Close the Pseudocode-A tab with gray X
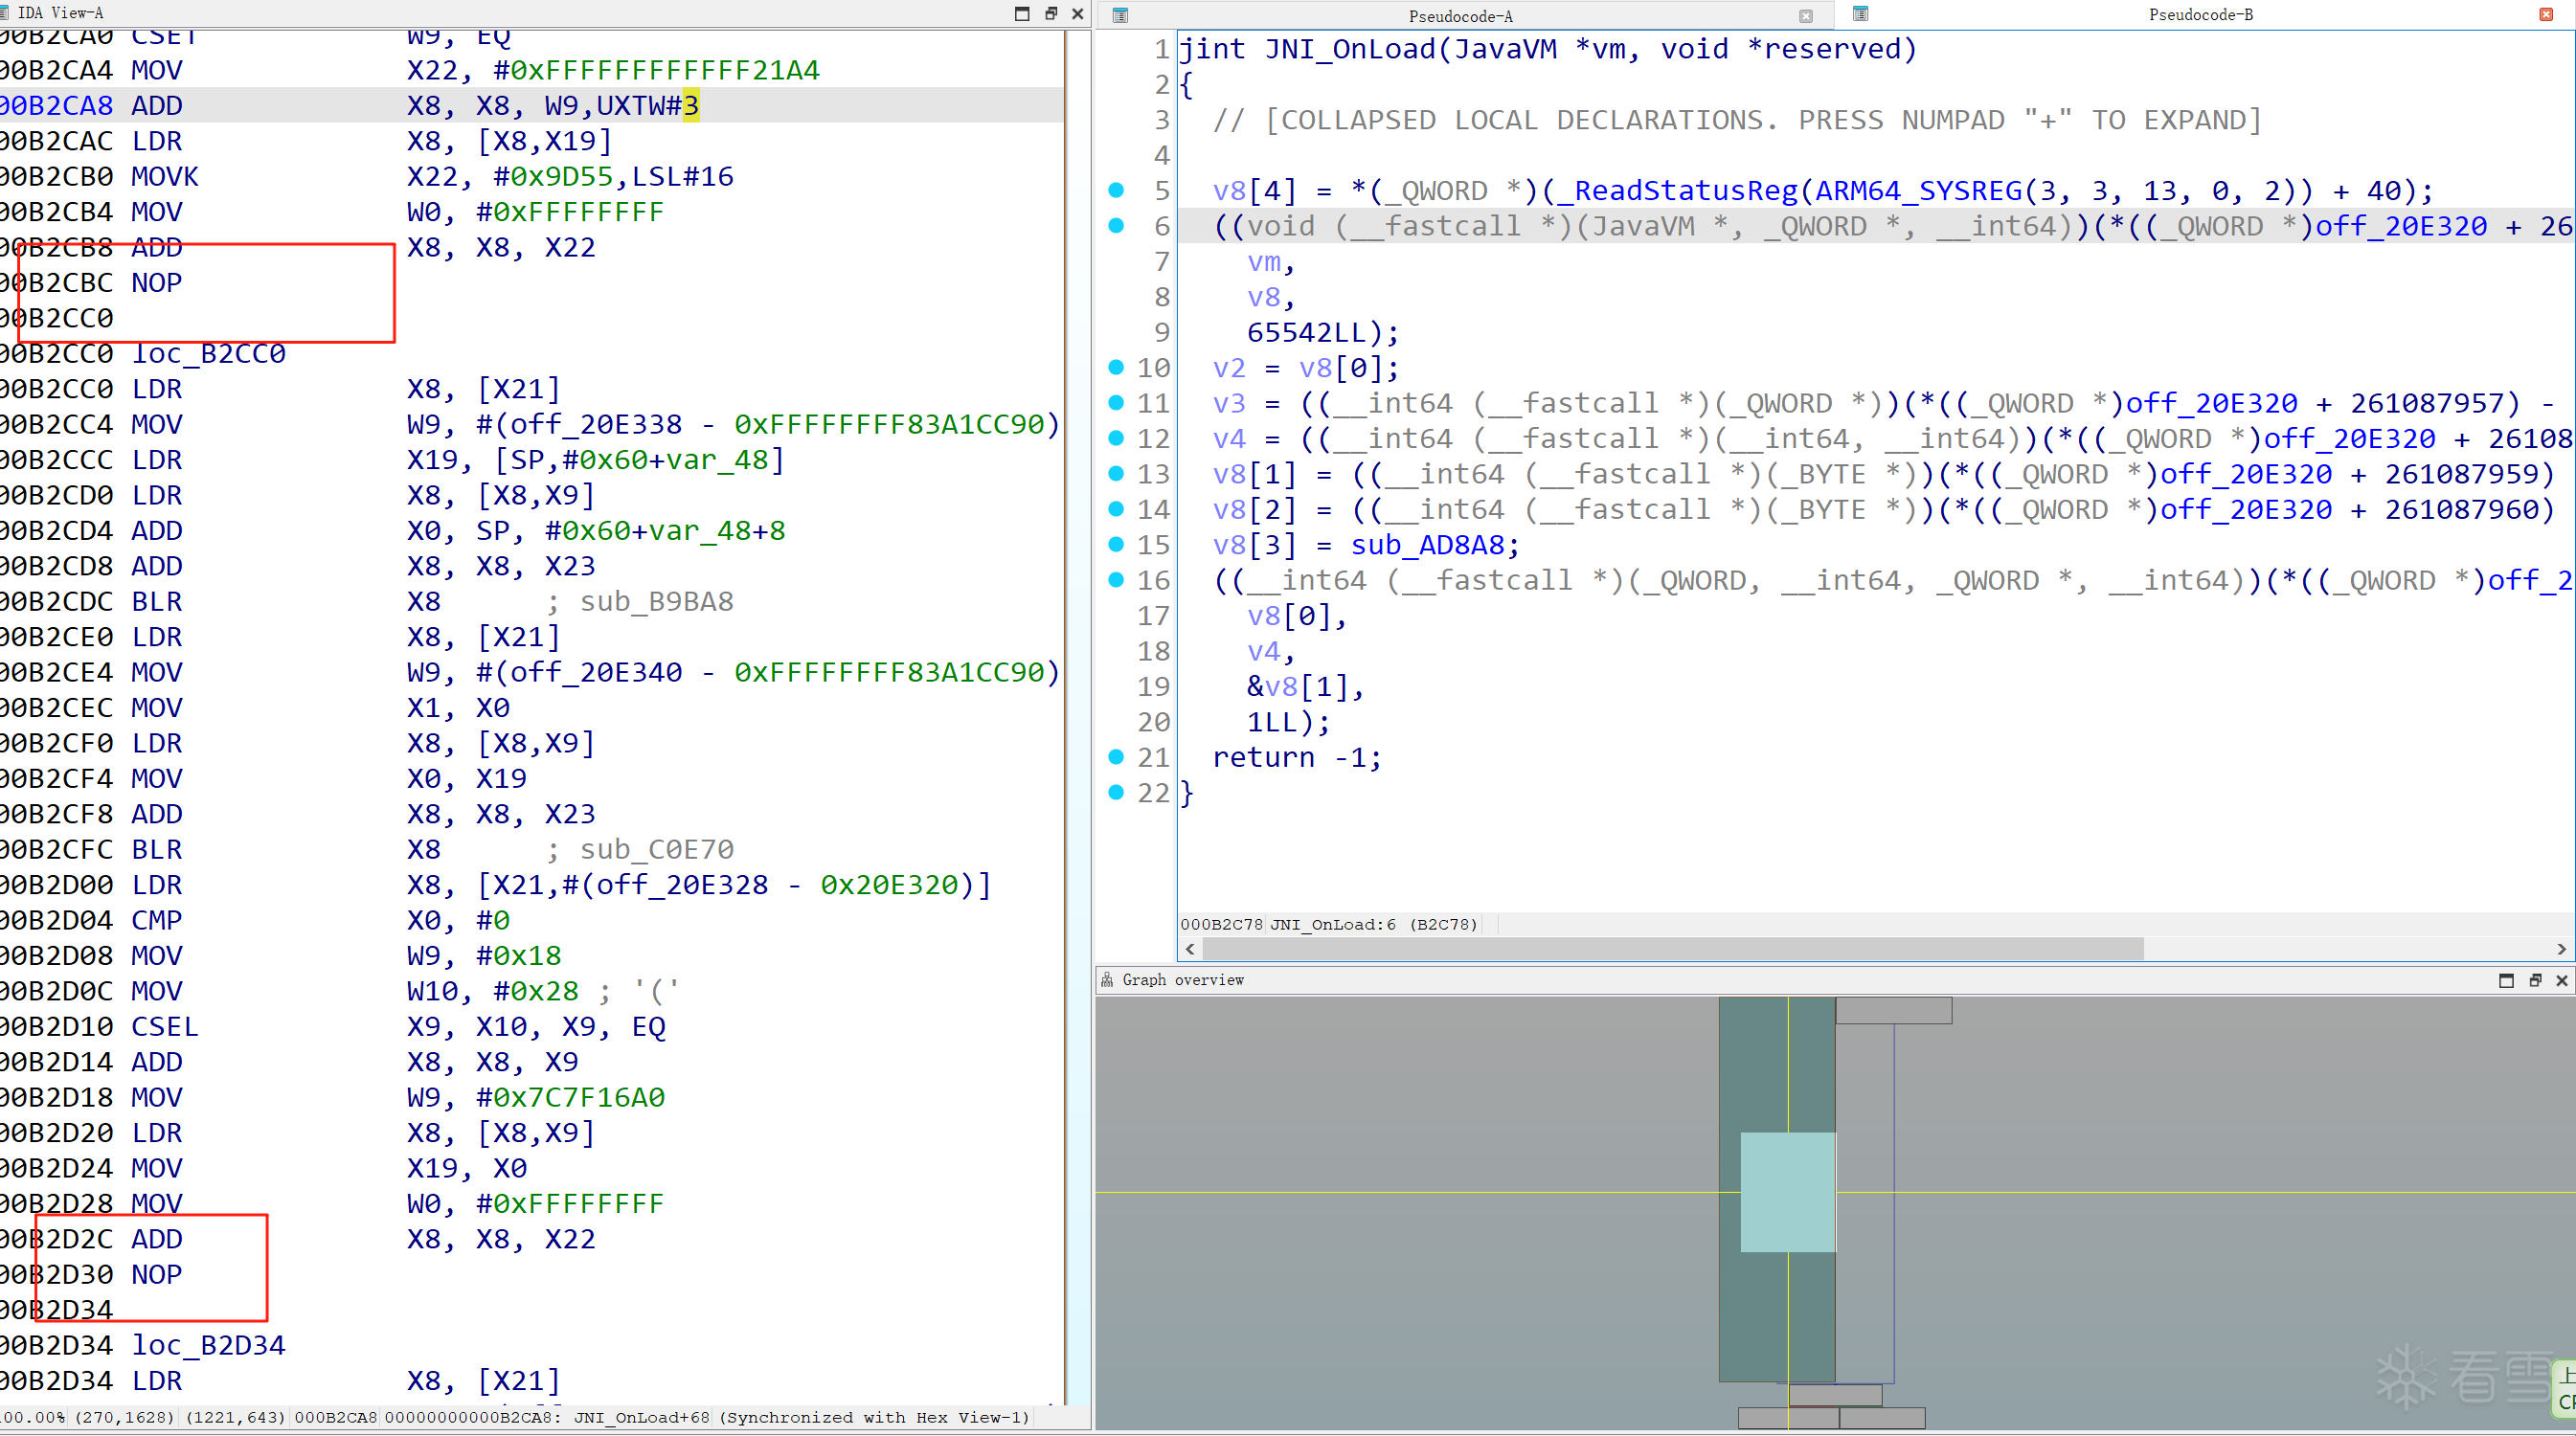The width and height of the screenshot is (2576, 1436). [x=1805, y=16]
